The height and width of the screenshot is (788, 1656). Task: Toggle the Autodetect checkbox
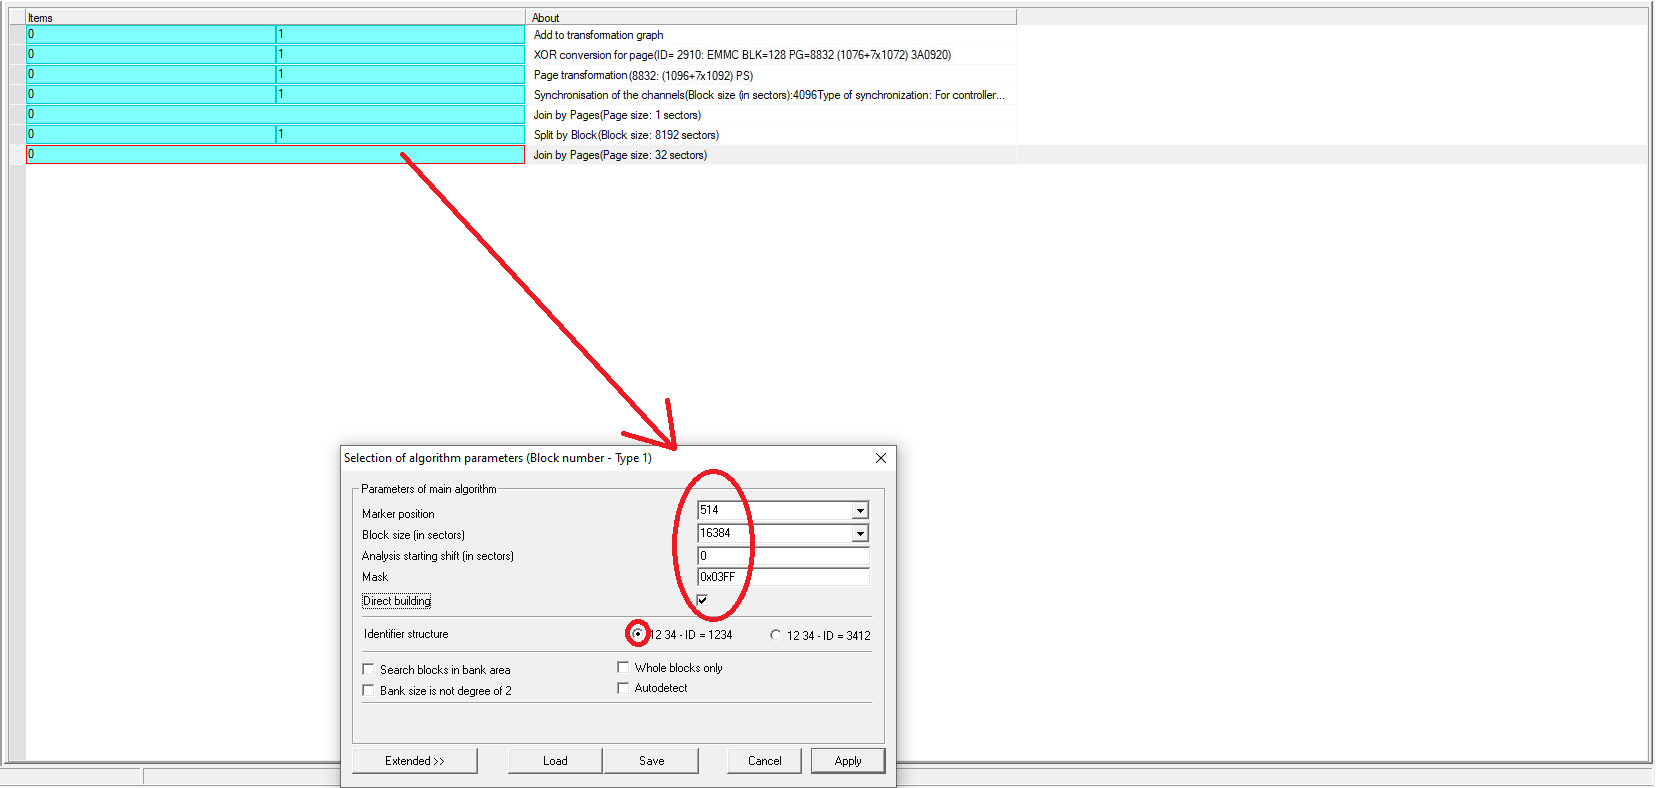point(623,688)
